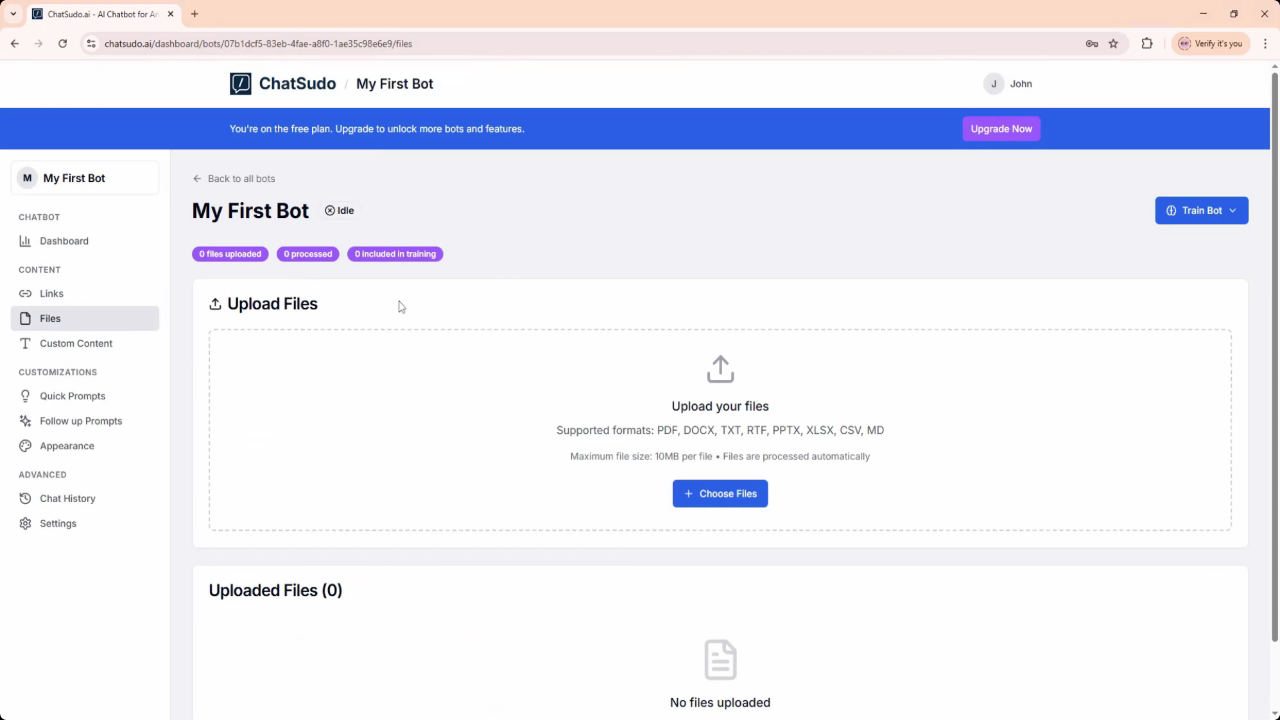
Task: Click the Chat History clock icon
Action: coord(25,498)
